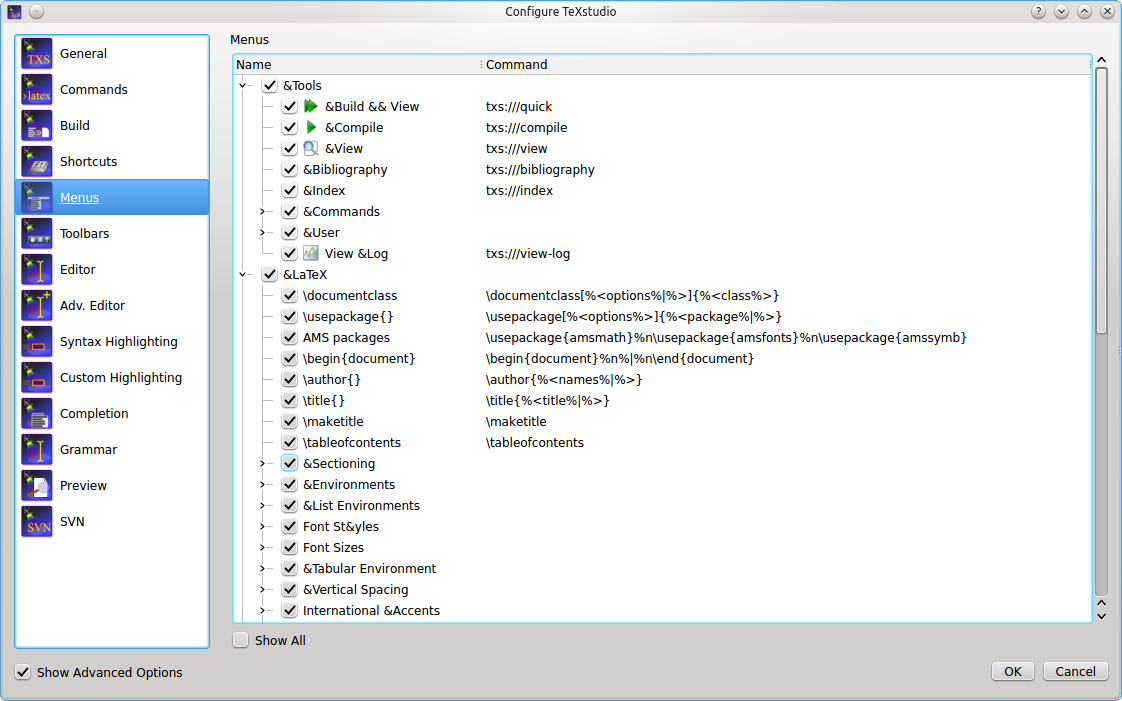This screenshot has height=701, width=1122.
Task: Disable Show Advanced Options
Action: tap(23, 672)
